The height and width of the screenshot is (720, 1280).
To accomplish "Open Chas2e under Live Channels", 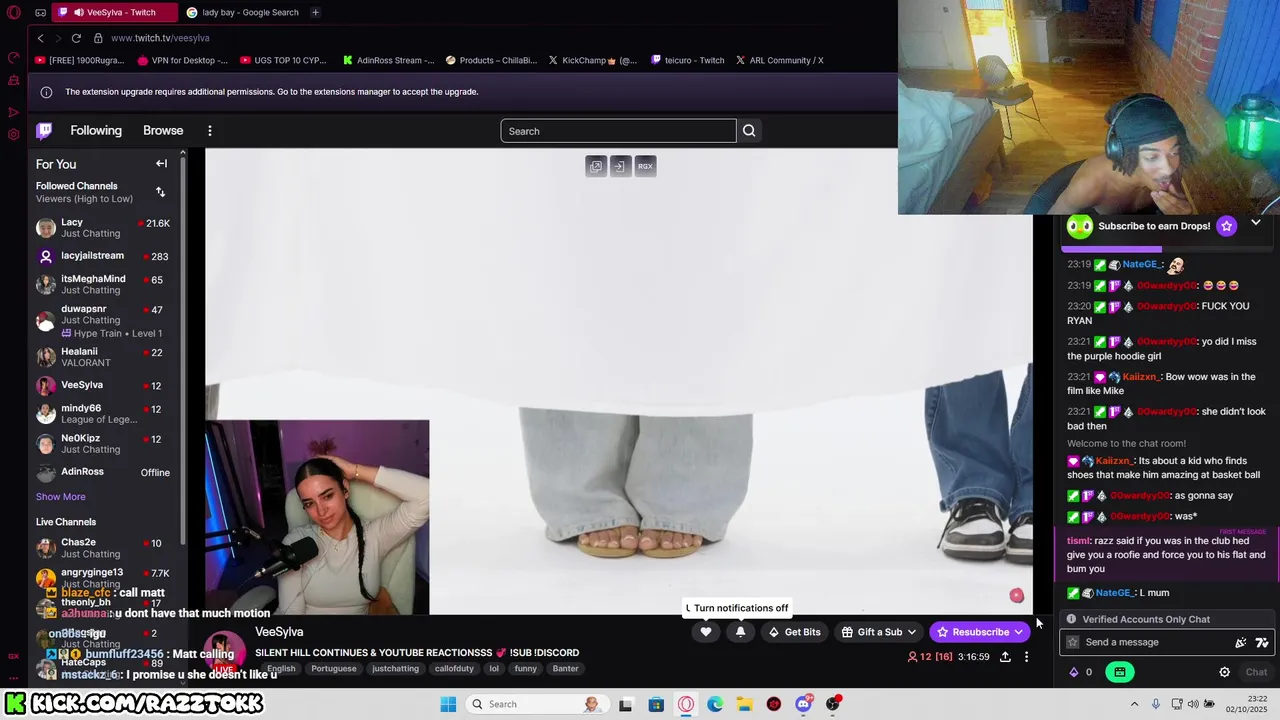I will click(x=103, y=548).
